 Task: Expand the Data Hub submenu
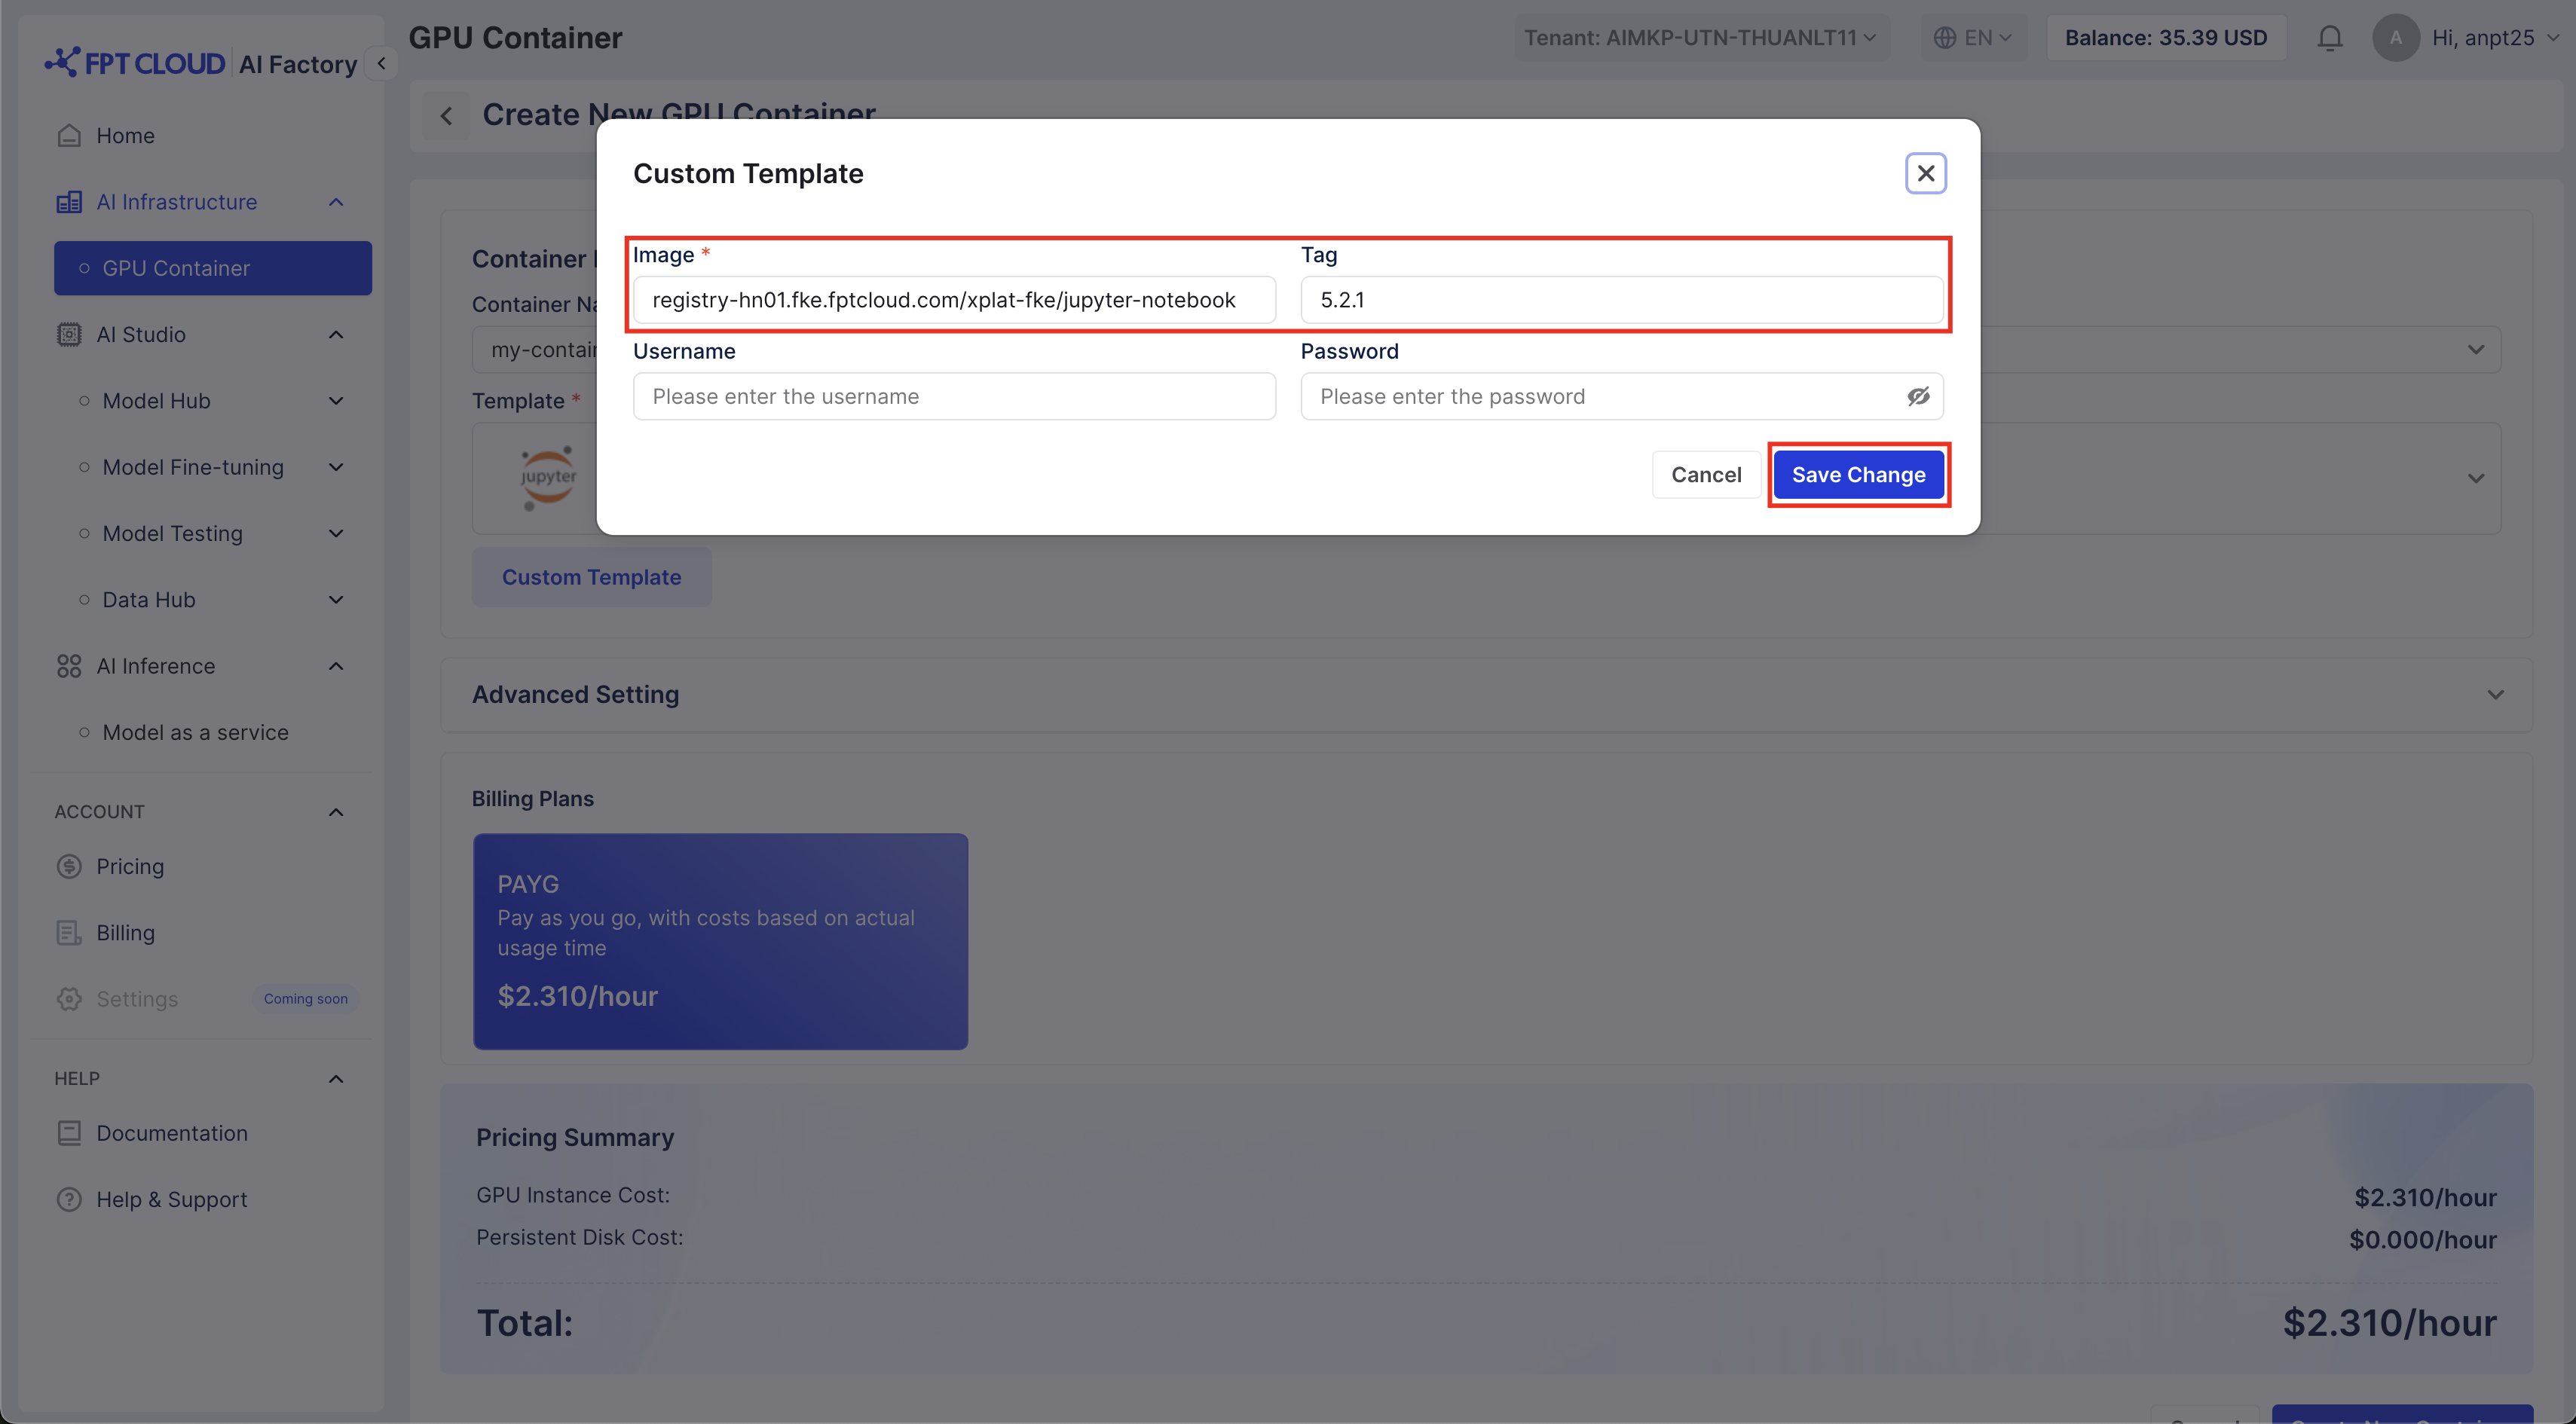point(336,600)
